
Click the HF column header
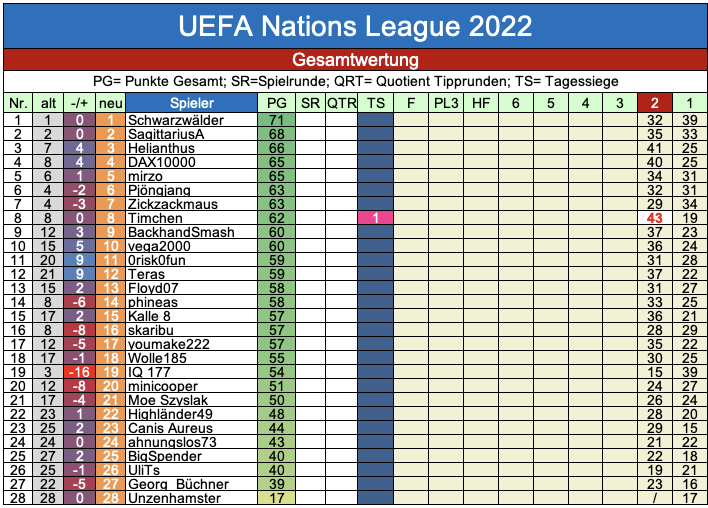(481, 103)
